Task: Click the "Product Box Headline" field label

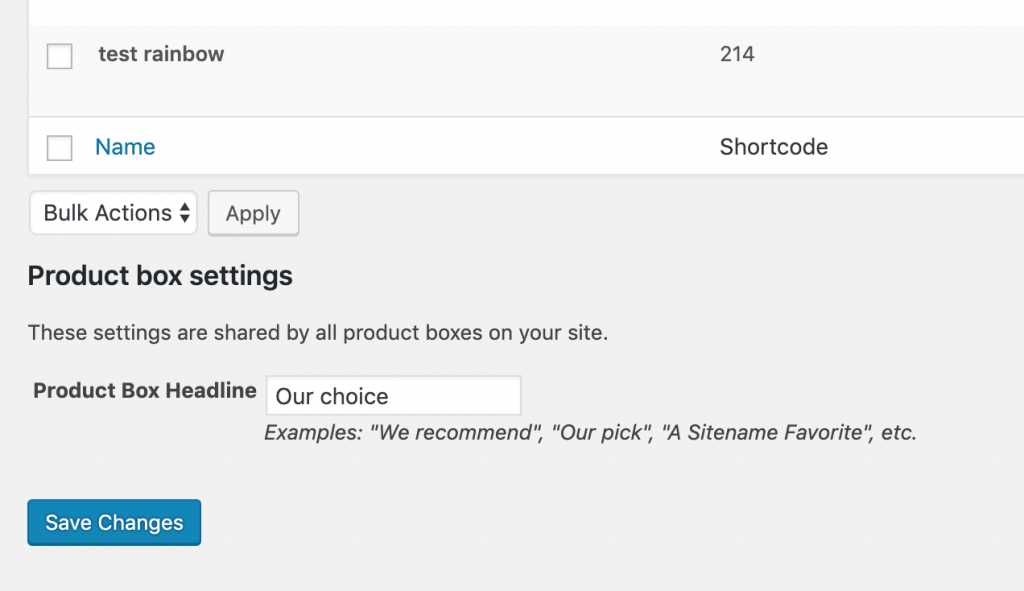Action: click(x=145, y=390)
